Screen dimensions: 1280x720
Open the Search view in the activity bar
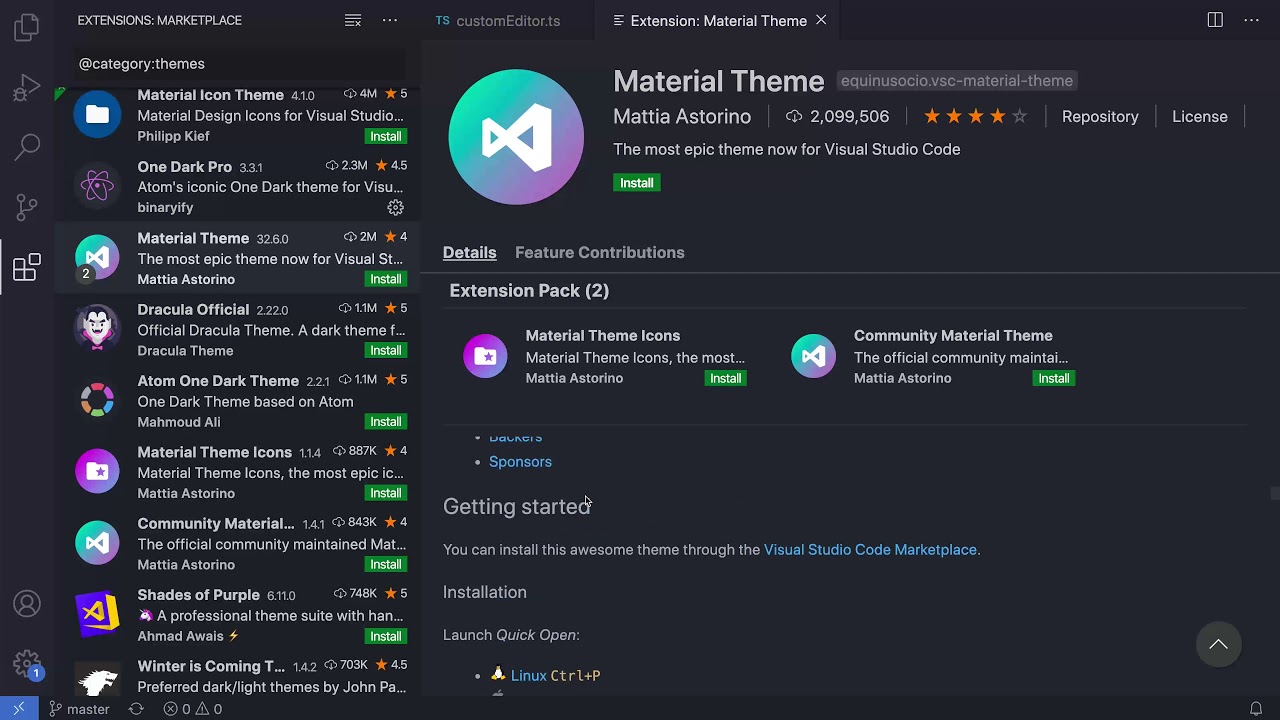click(x=27, y=147)
